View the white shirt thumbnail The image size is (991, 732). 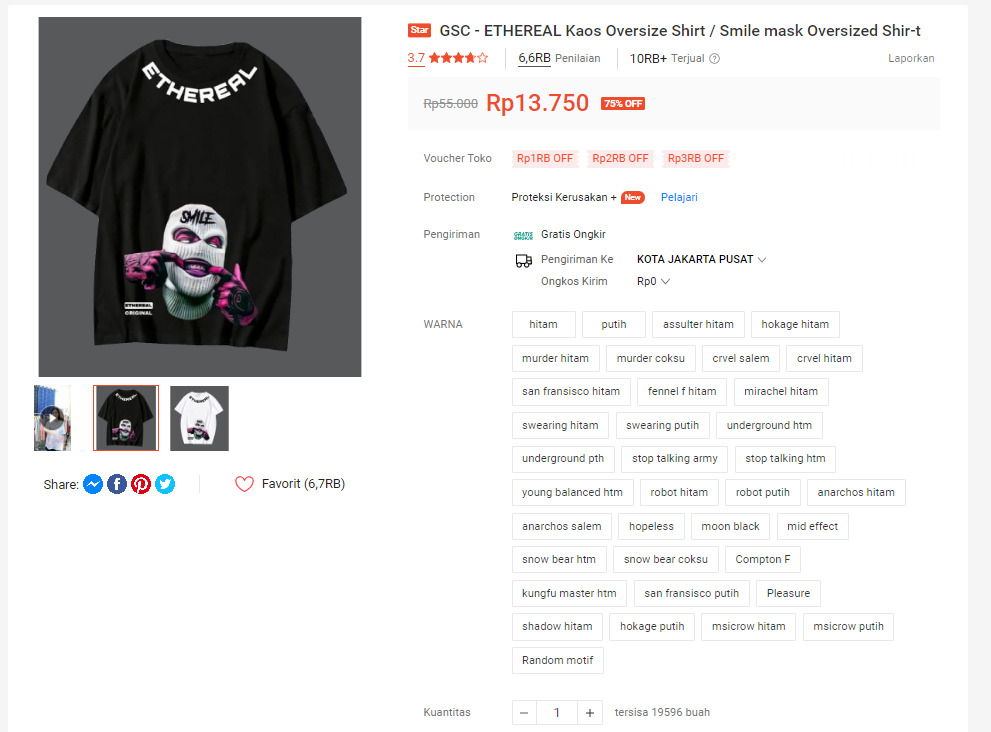199,418
